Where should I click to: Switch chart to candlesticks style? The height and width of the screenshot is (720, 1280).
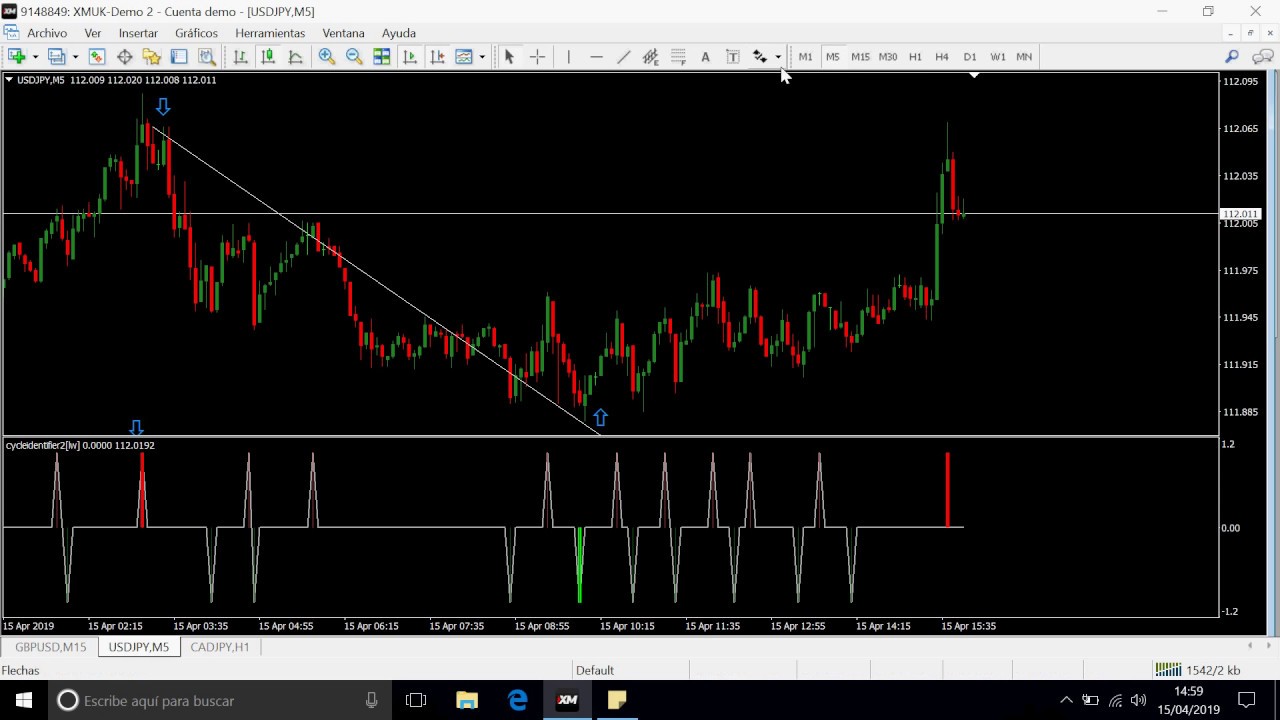tap(268, 57)
